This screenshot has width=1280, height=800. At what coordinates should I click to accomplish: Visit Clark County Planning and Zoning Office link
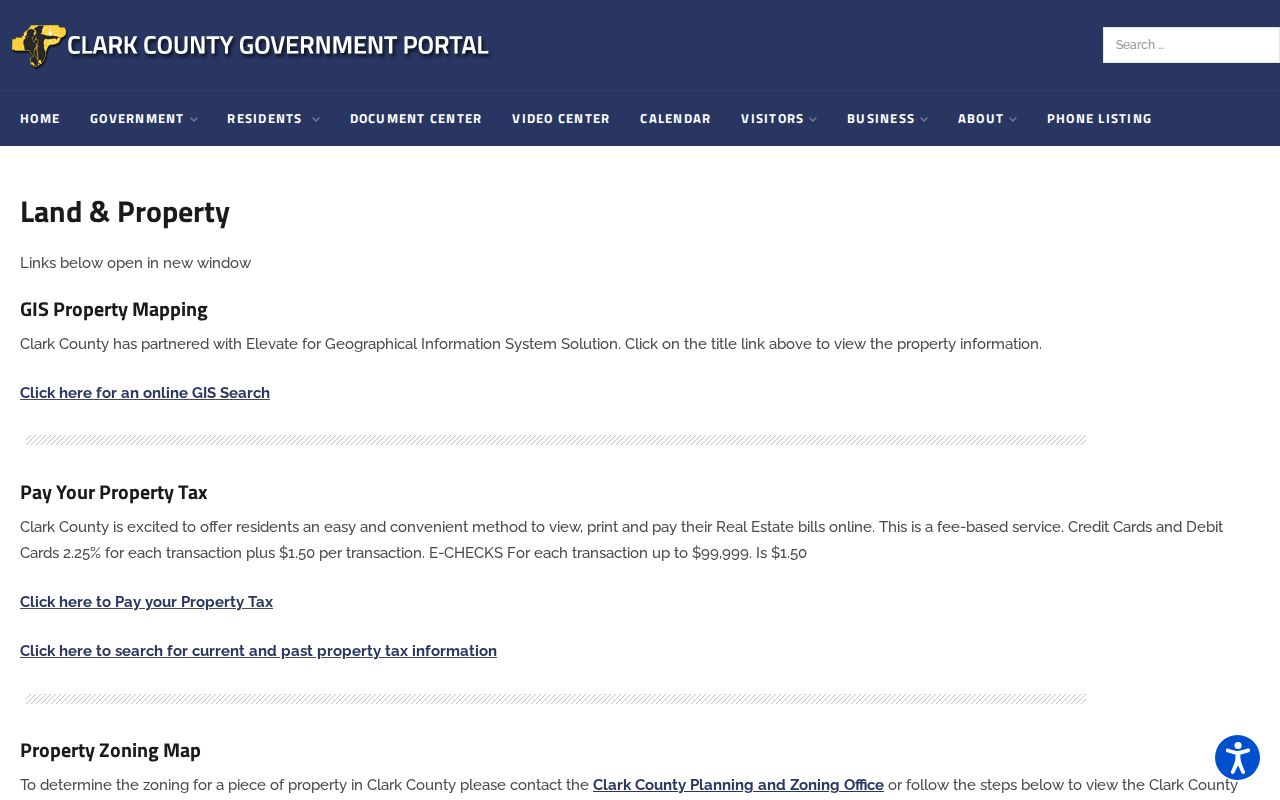tap(738, 785)
